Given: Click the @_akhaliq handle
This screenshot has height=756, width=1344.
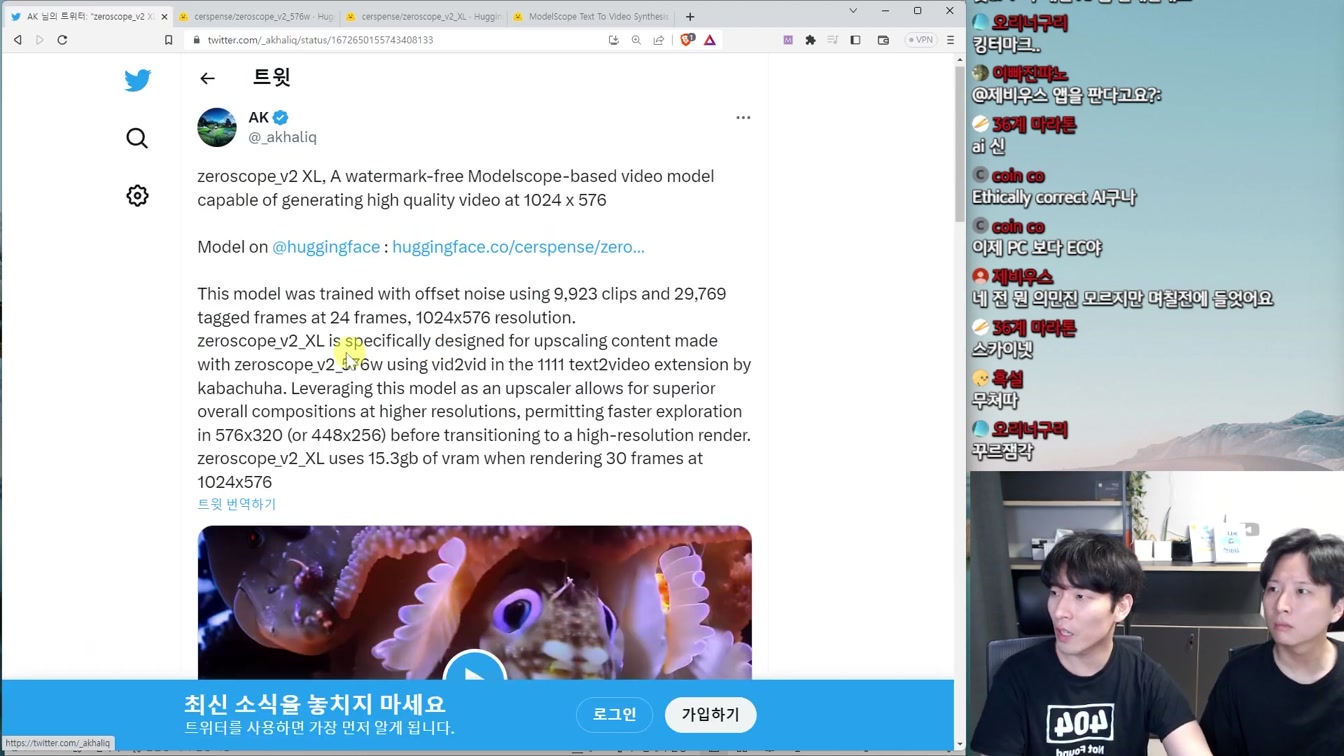Looking at the screenshot, I should pyautogui.click(x=282, y=137).
